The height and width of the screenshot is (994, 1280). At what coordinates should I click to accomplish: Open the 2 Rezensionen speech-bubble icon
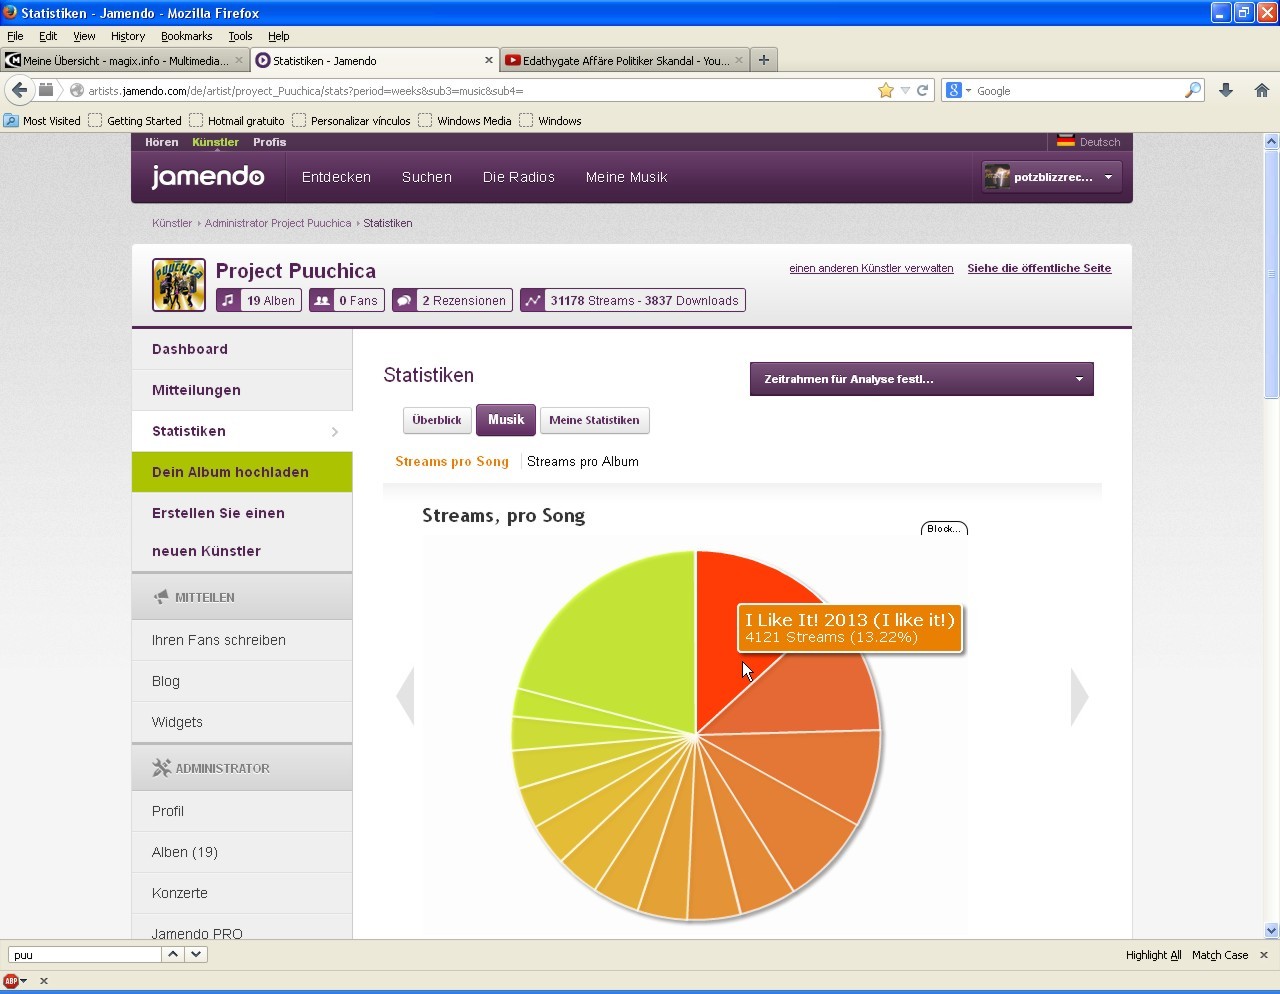point(403,300)
